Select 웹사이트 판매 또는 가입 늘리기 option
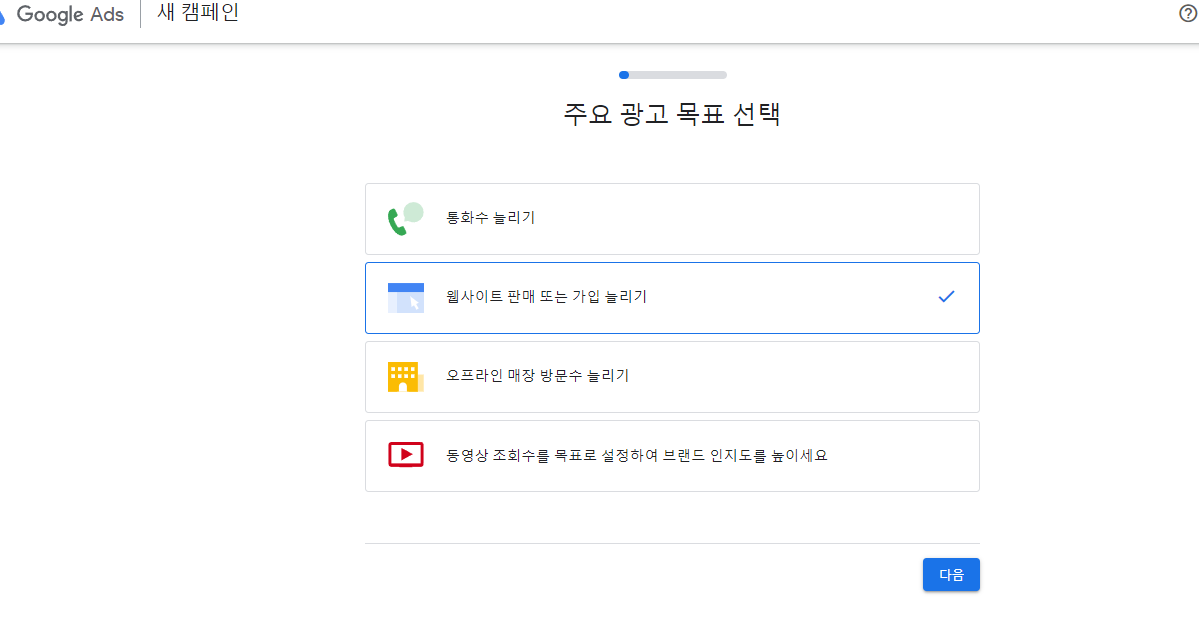Image resolution: width=1199 pixels, height=640 pixels. tap(672, 298)
